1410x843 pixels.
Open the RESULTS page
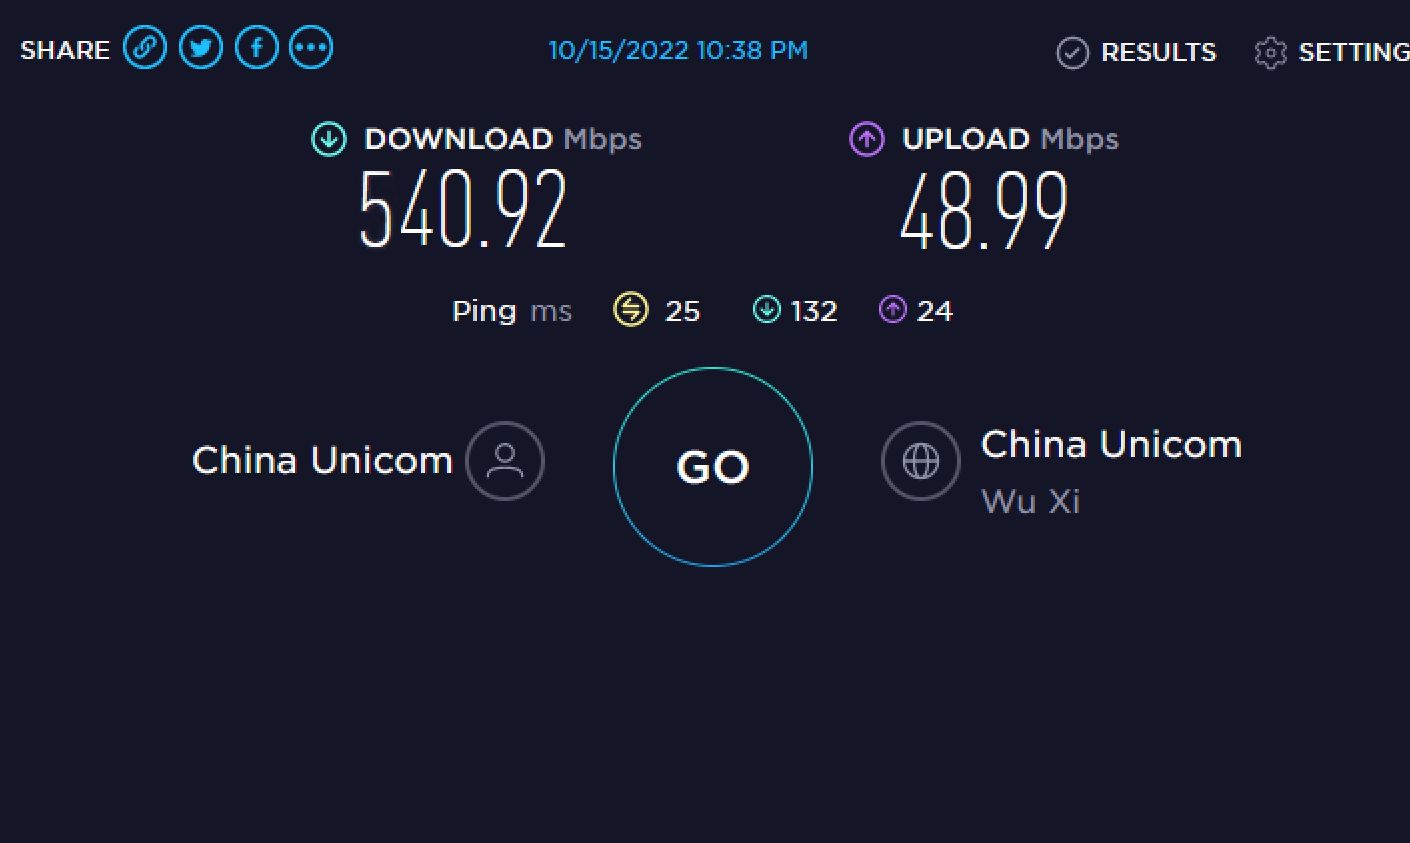pos(1158,52)
